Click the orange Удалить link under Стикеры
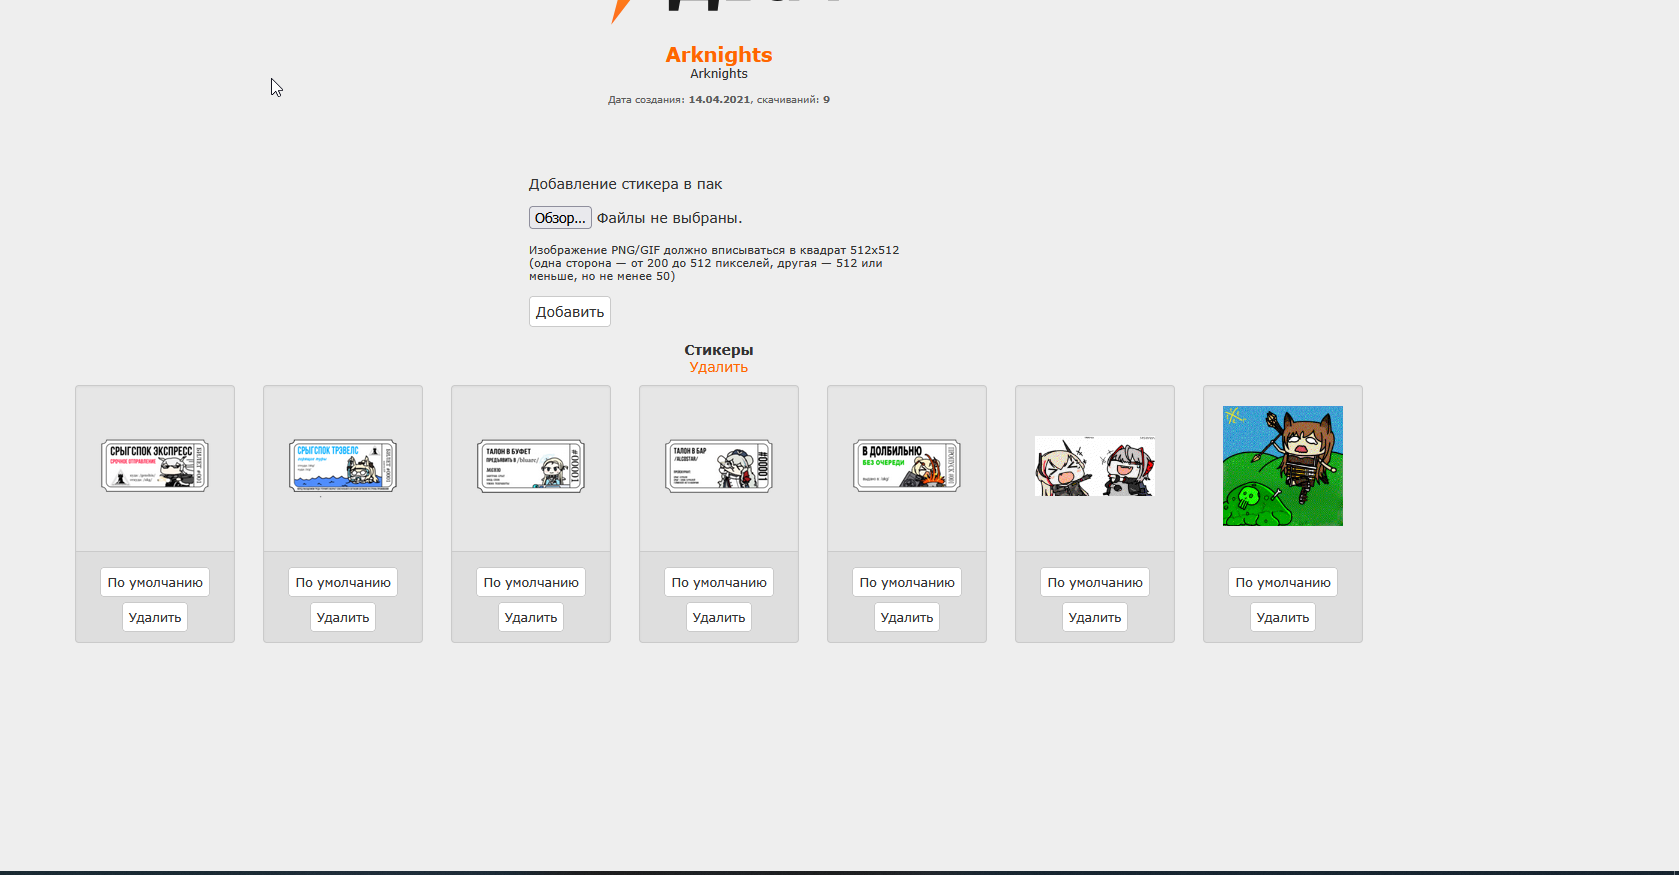Screen dimensions: 1679x875 [719, 367]
